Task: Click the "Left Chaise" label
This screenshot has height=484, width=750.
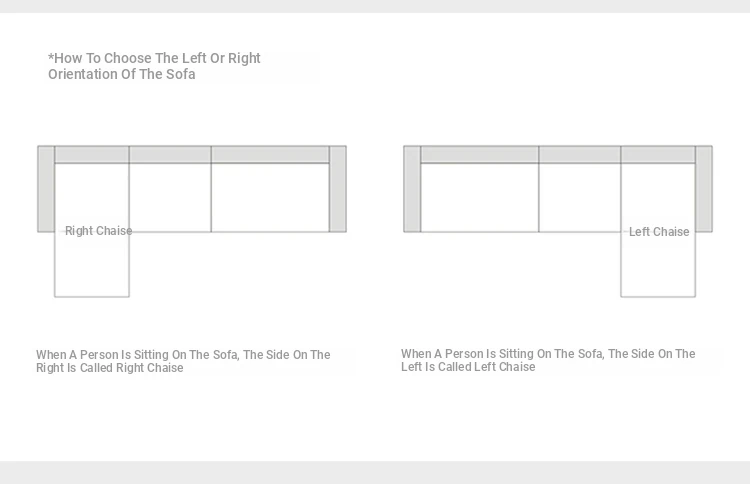Action: click(659, 232)
